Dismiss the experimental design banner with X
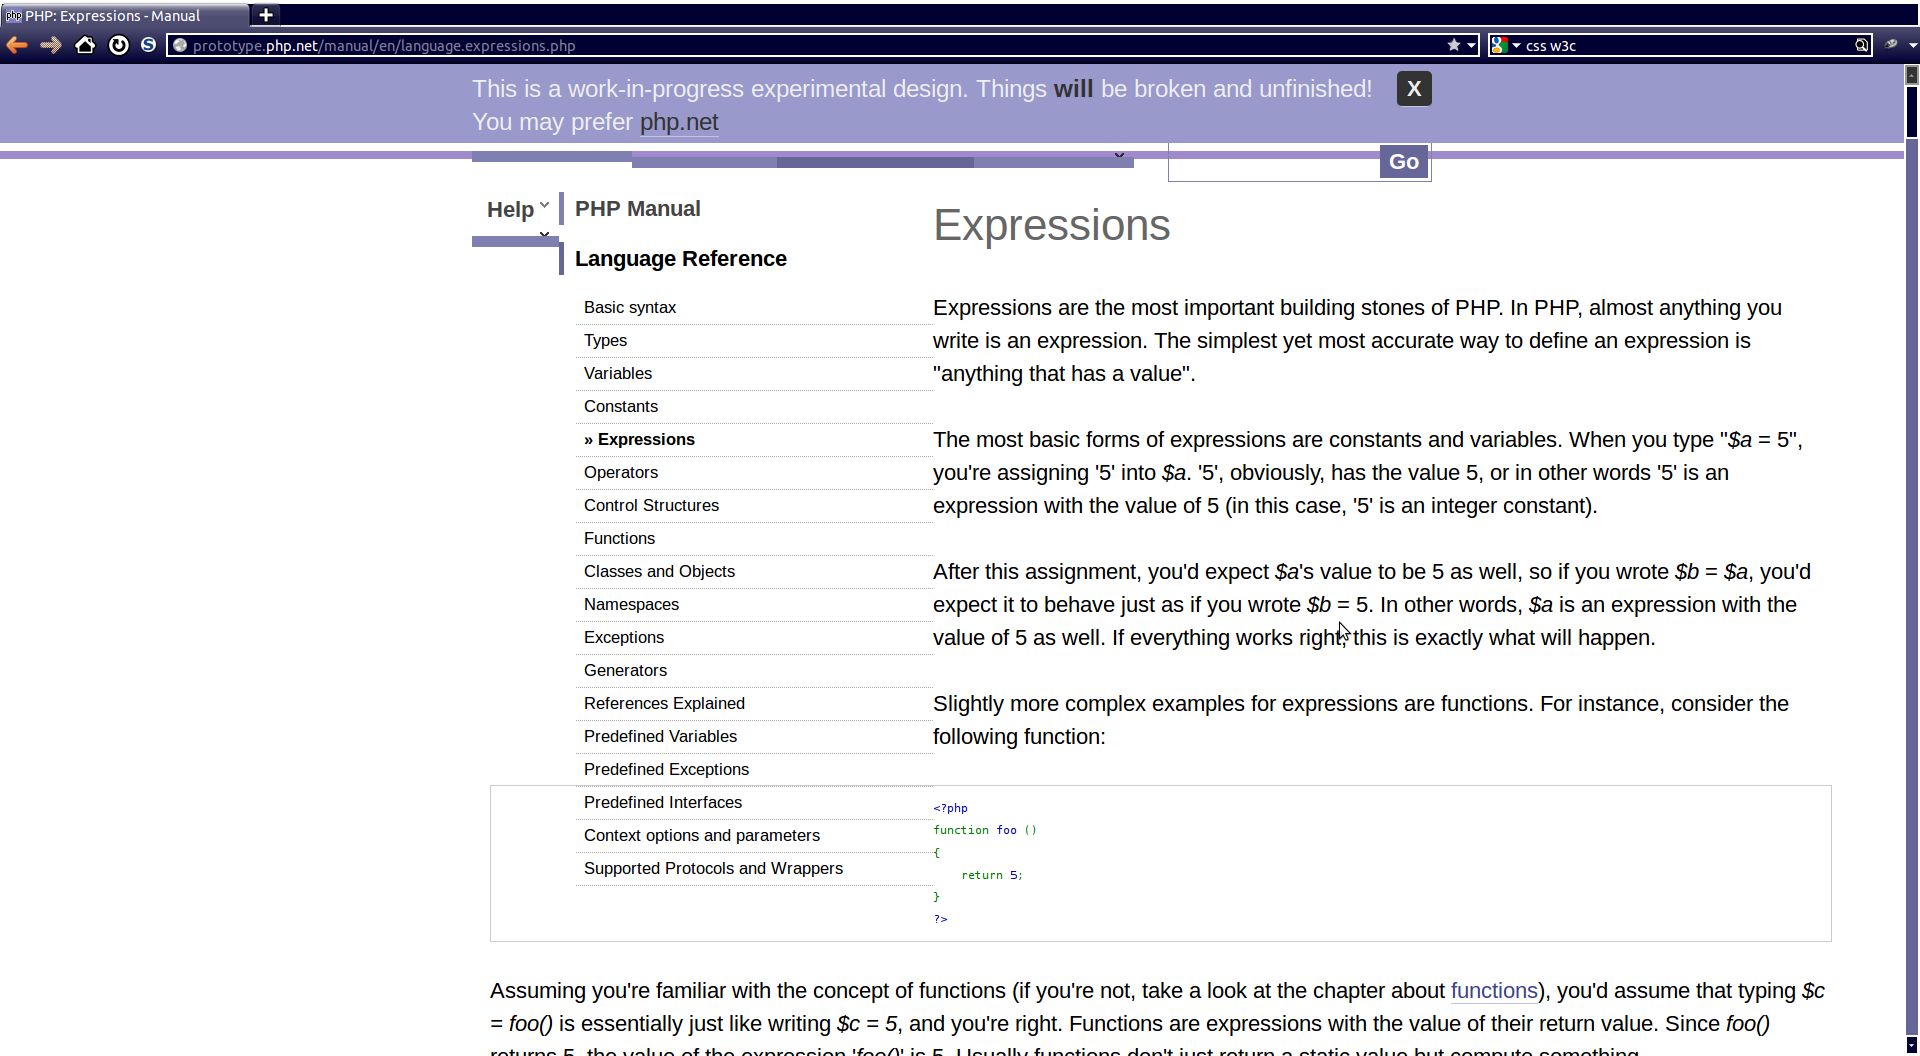1920x1056 pixels. click(x=1413, y=89)
